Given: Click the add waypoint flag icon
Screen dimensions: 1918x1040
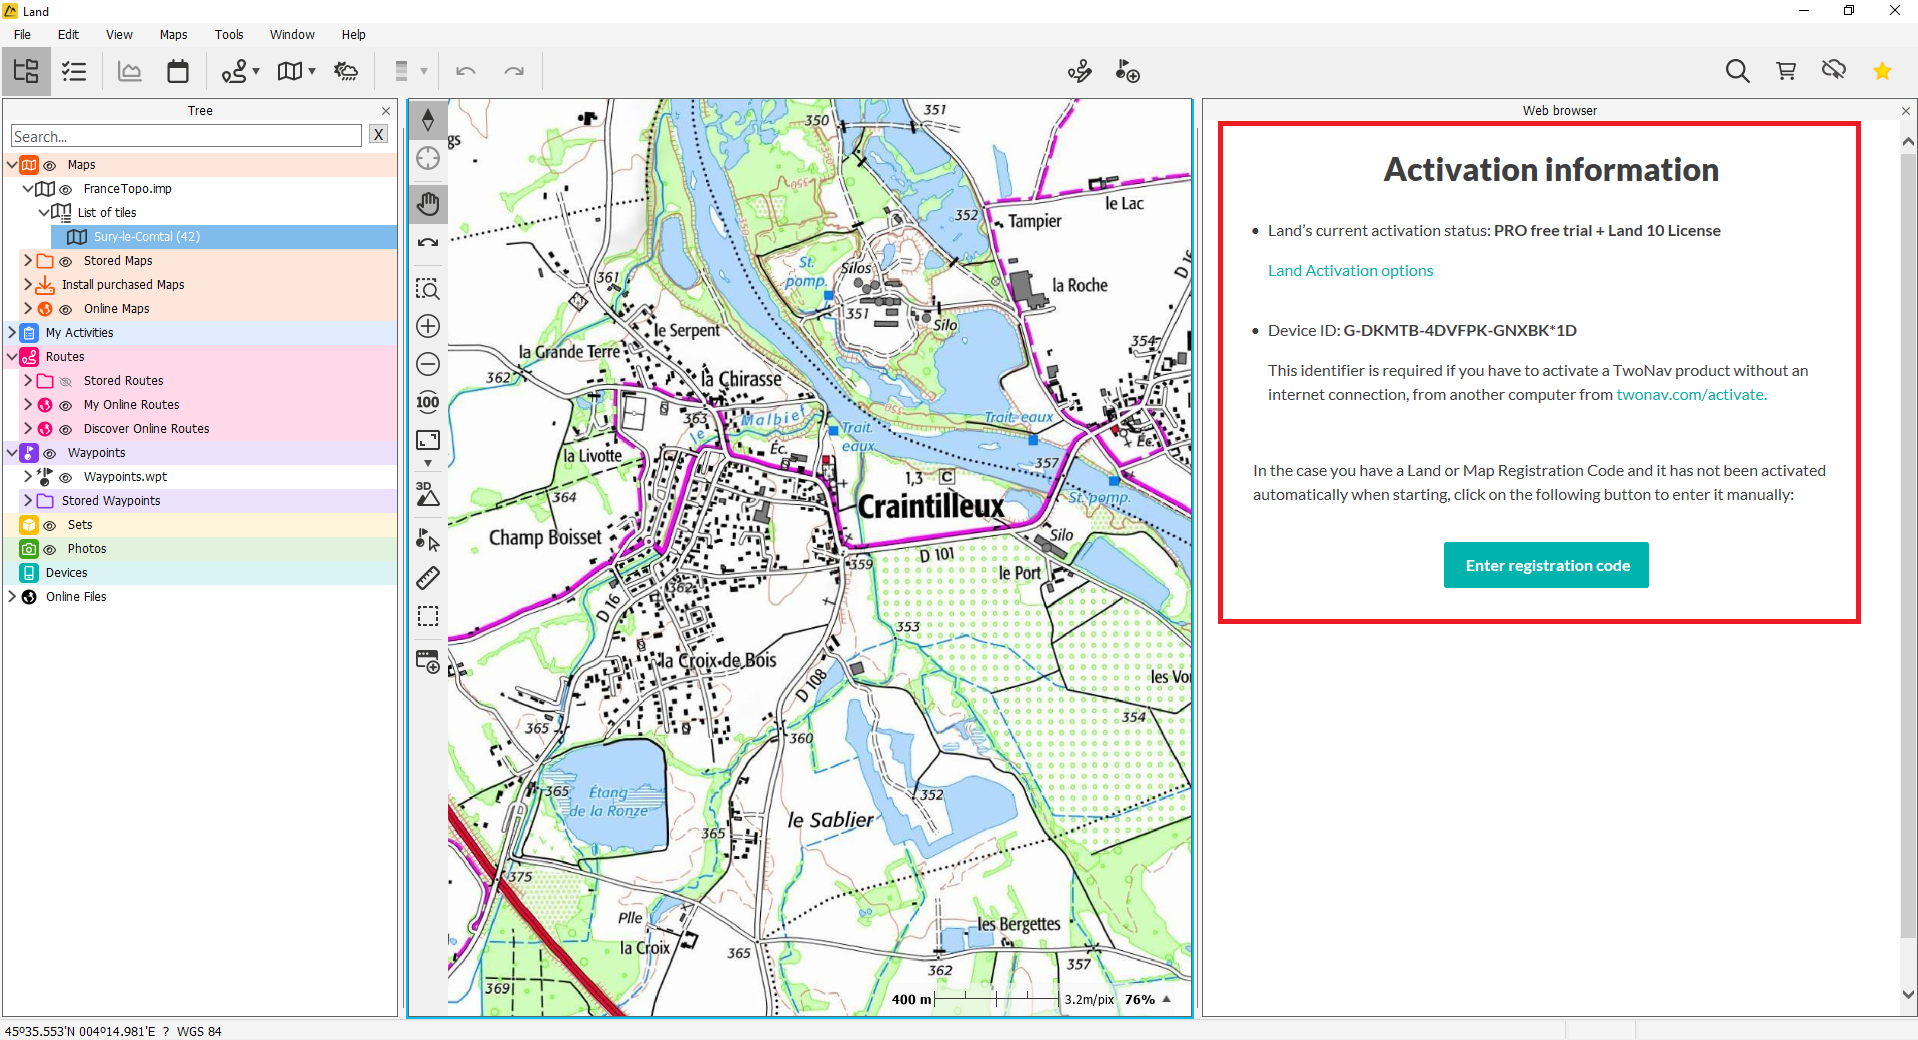Looking at the screenshot, I should (x=1128, y=71).
